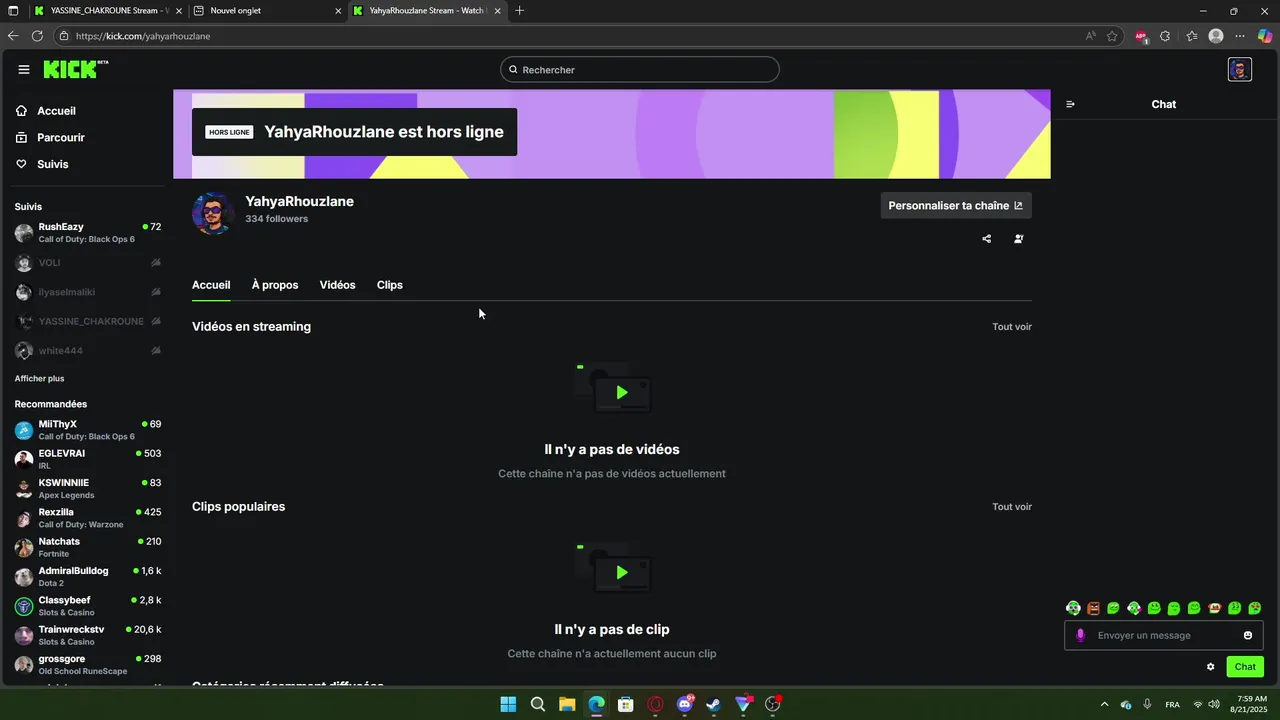
Task: Open the emoji picker in chat
Action: point(1248,636)
